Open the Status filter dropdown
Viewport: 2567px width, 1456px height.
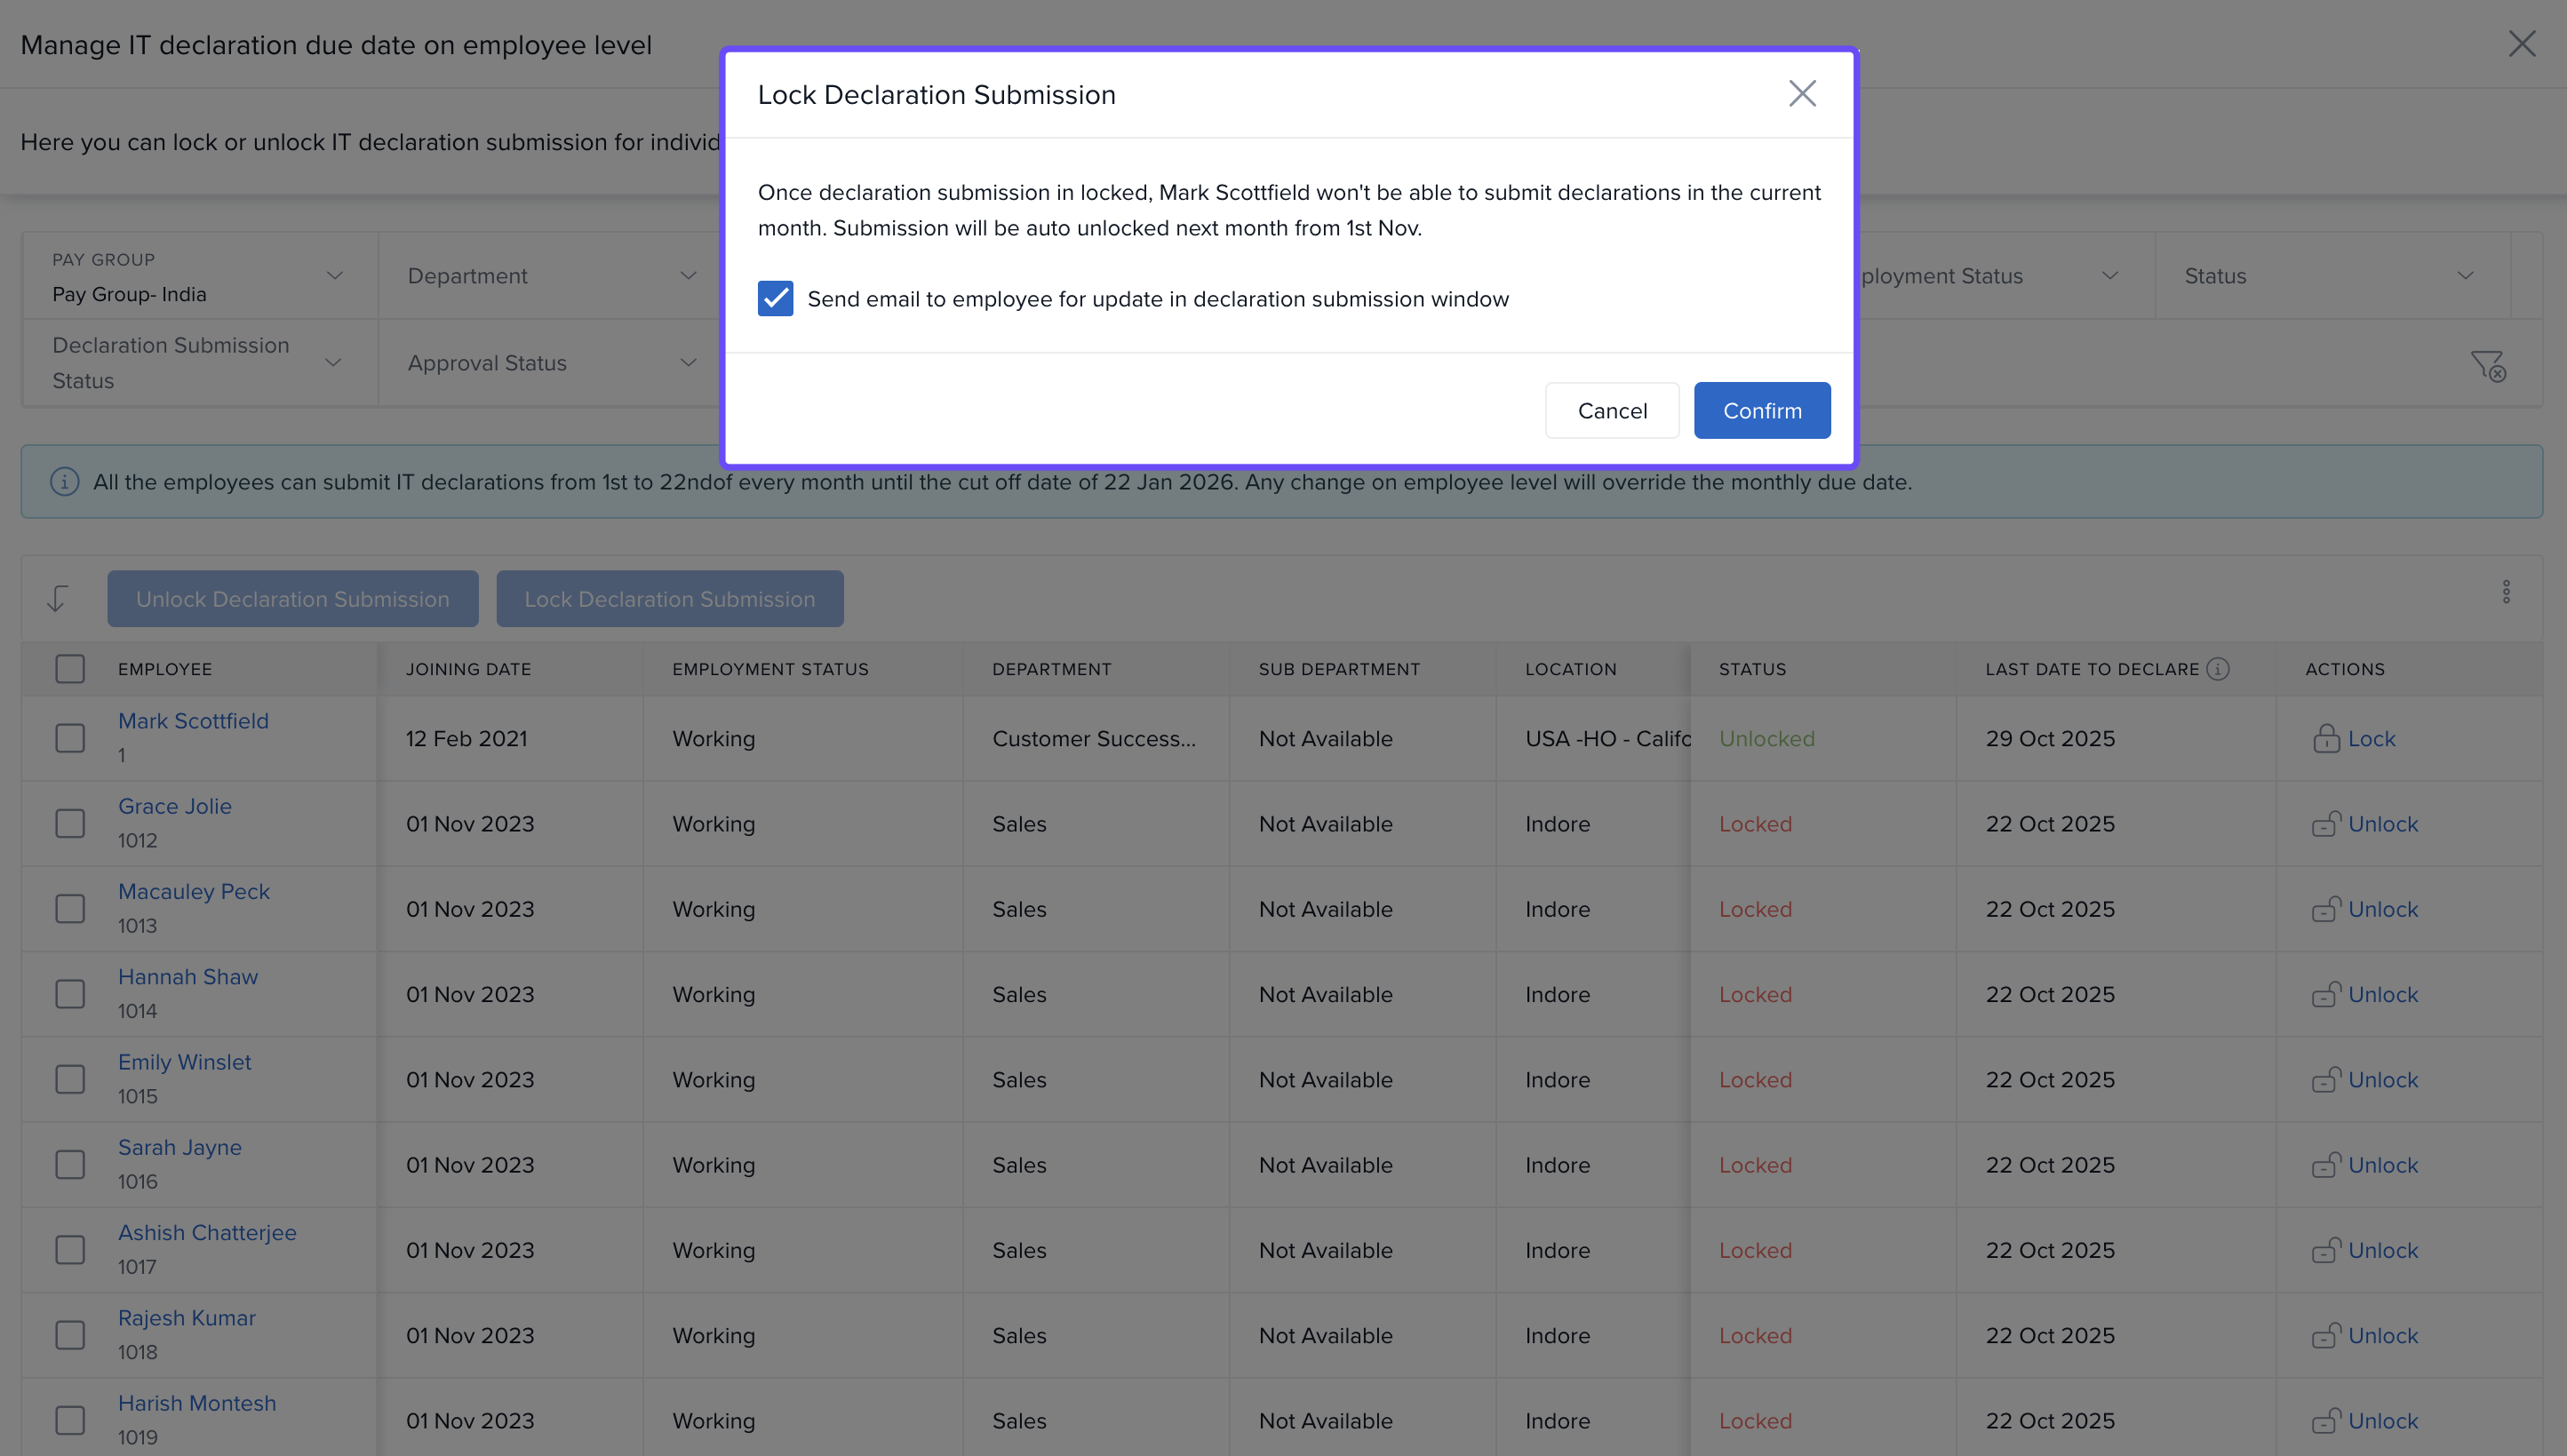click(2330, 276)
